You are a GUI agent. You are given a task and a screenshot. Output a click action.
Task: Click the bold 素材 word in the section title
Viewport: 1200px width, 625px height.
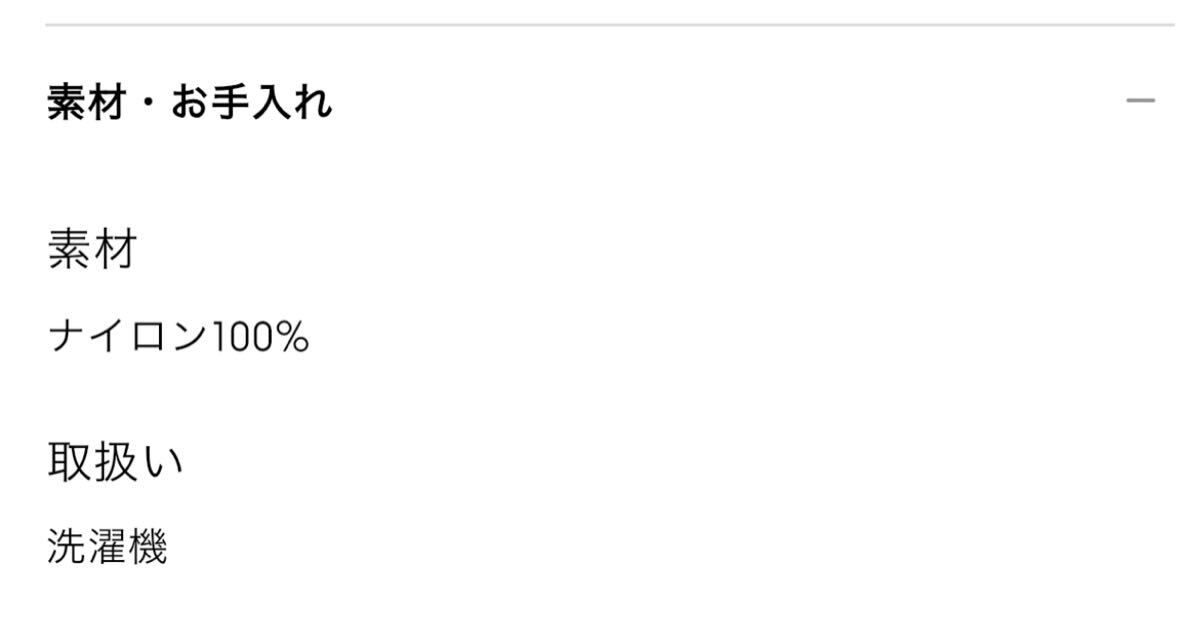pos(86,102)
